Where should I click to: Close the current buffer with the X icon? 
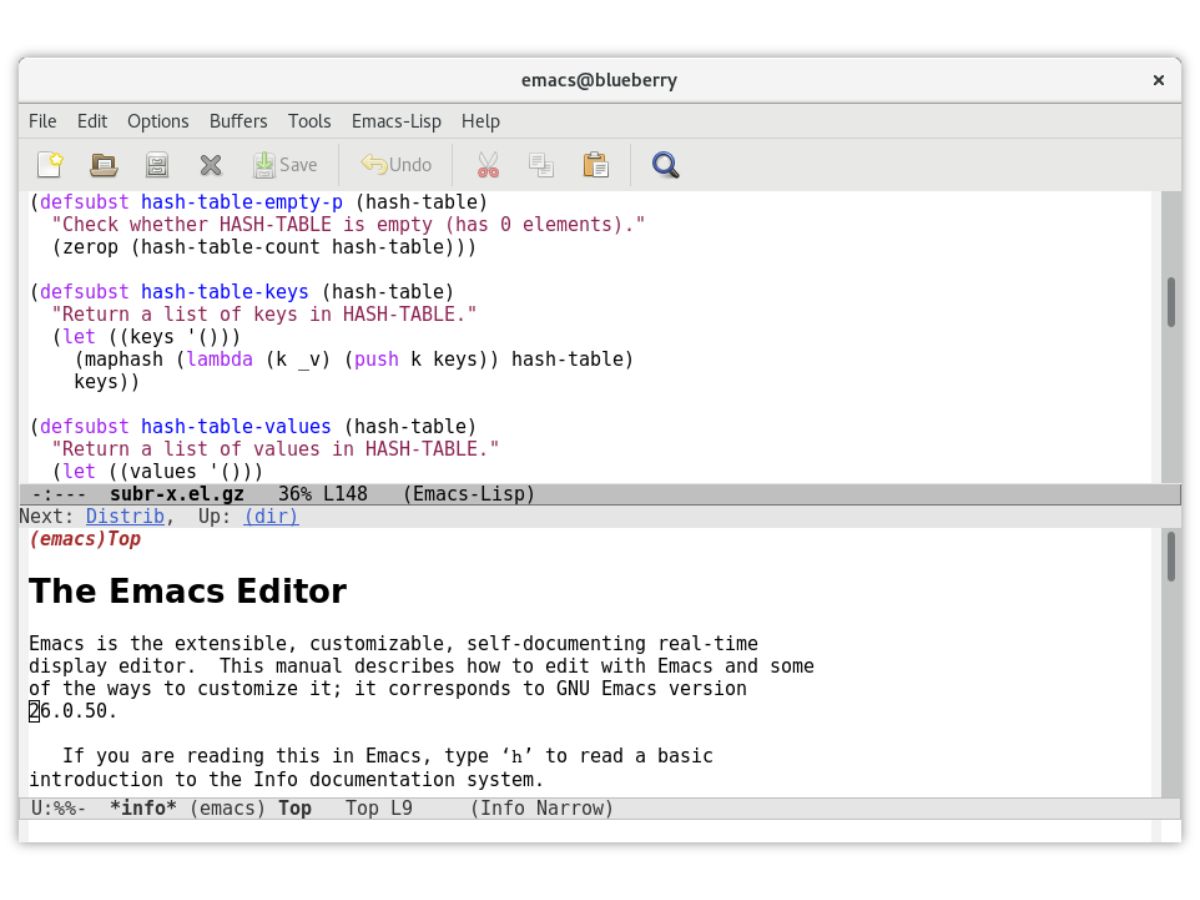tap(210, 164)
